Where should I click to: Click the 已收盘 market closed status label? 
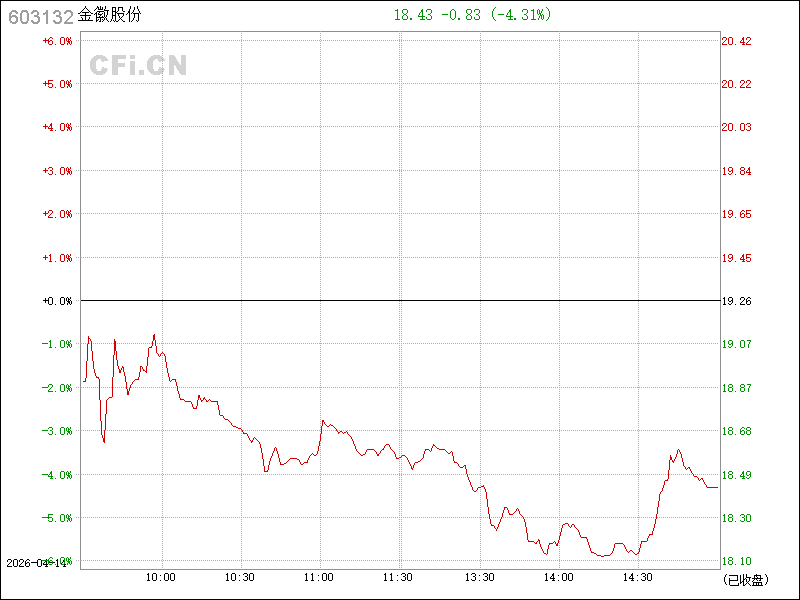tap(745, 579)
